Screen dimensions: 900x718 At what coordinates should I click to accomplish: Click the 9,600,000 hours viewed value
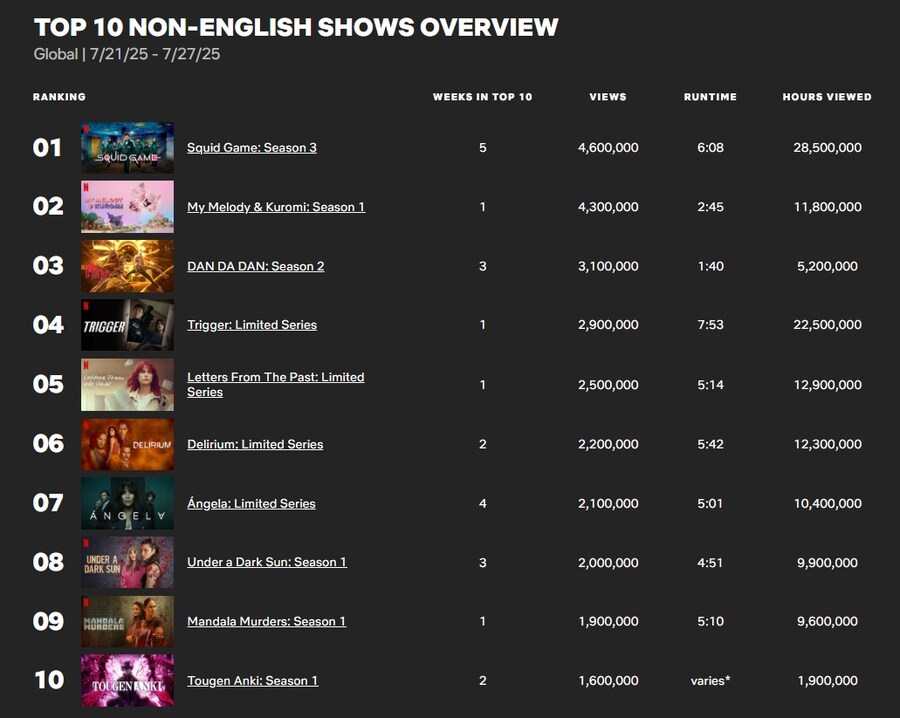[827, 621]
